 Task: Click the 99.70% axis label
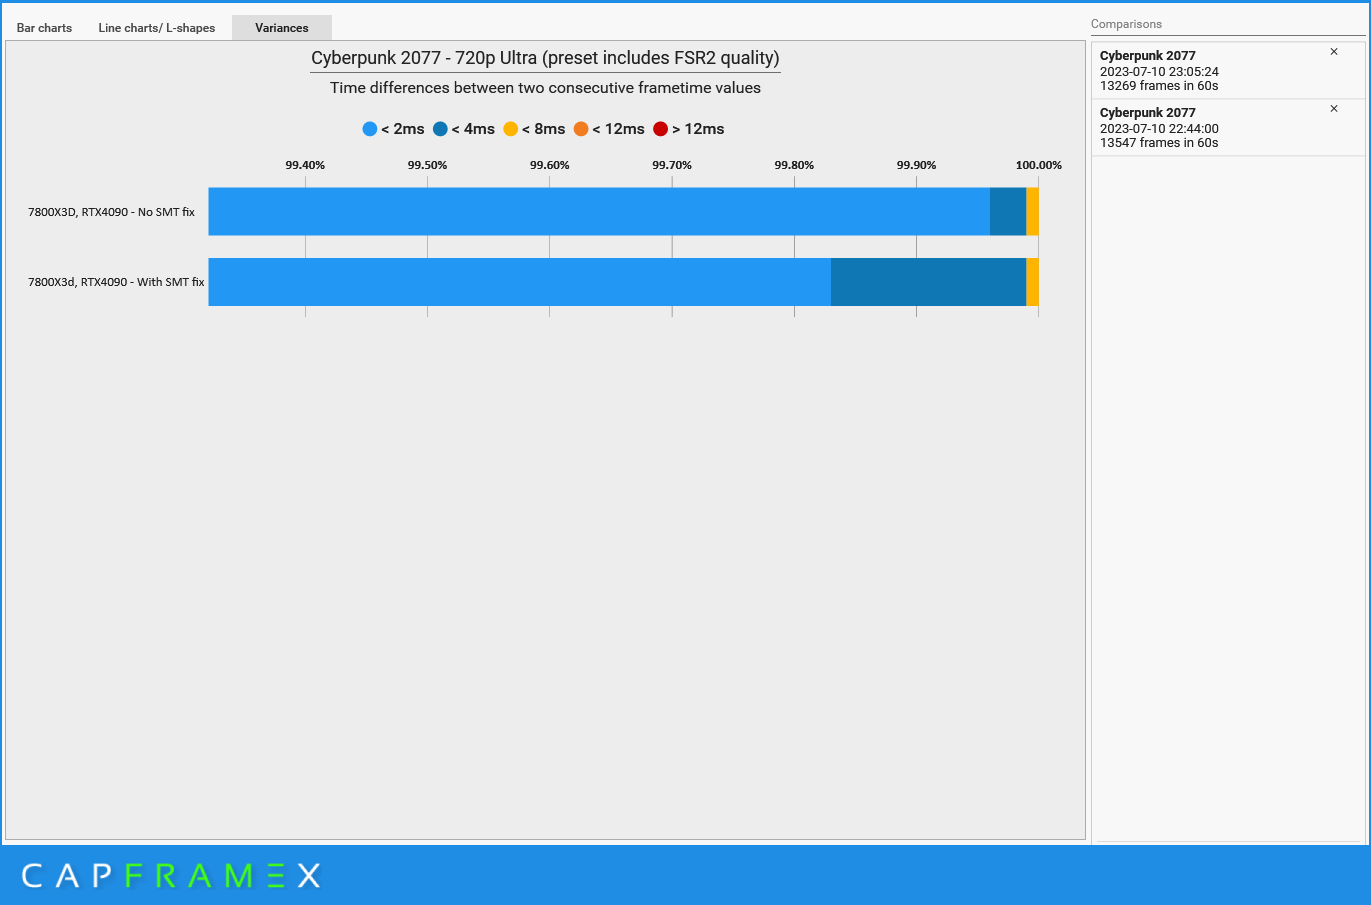coord(672,165)
